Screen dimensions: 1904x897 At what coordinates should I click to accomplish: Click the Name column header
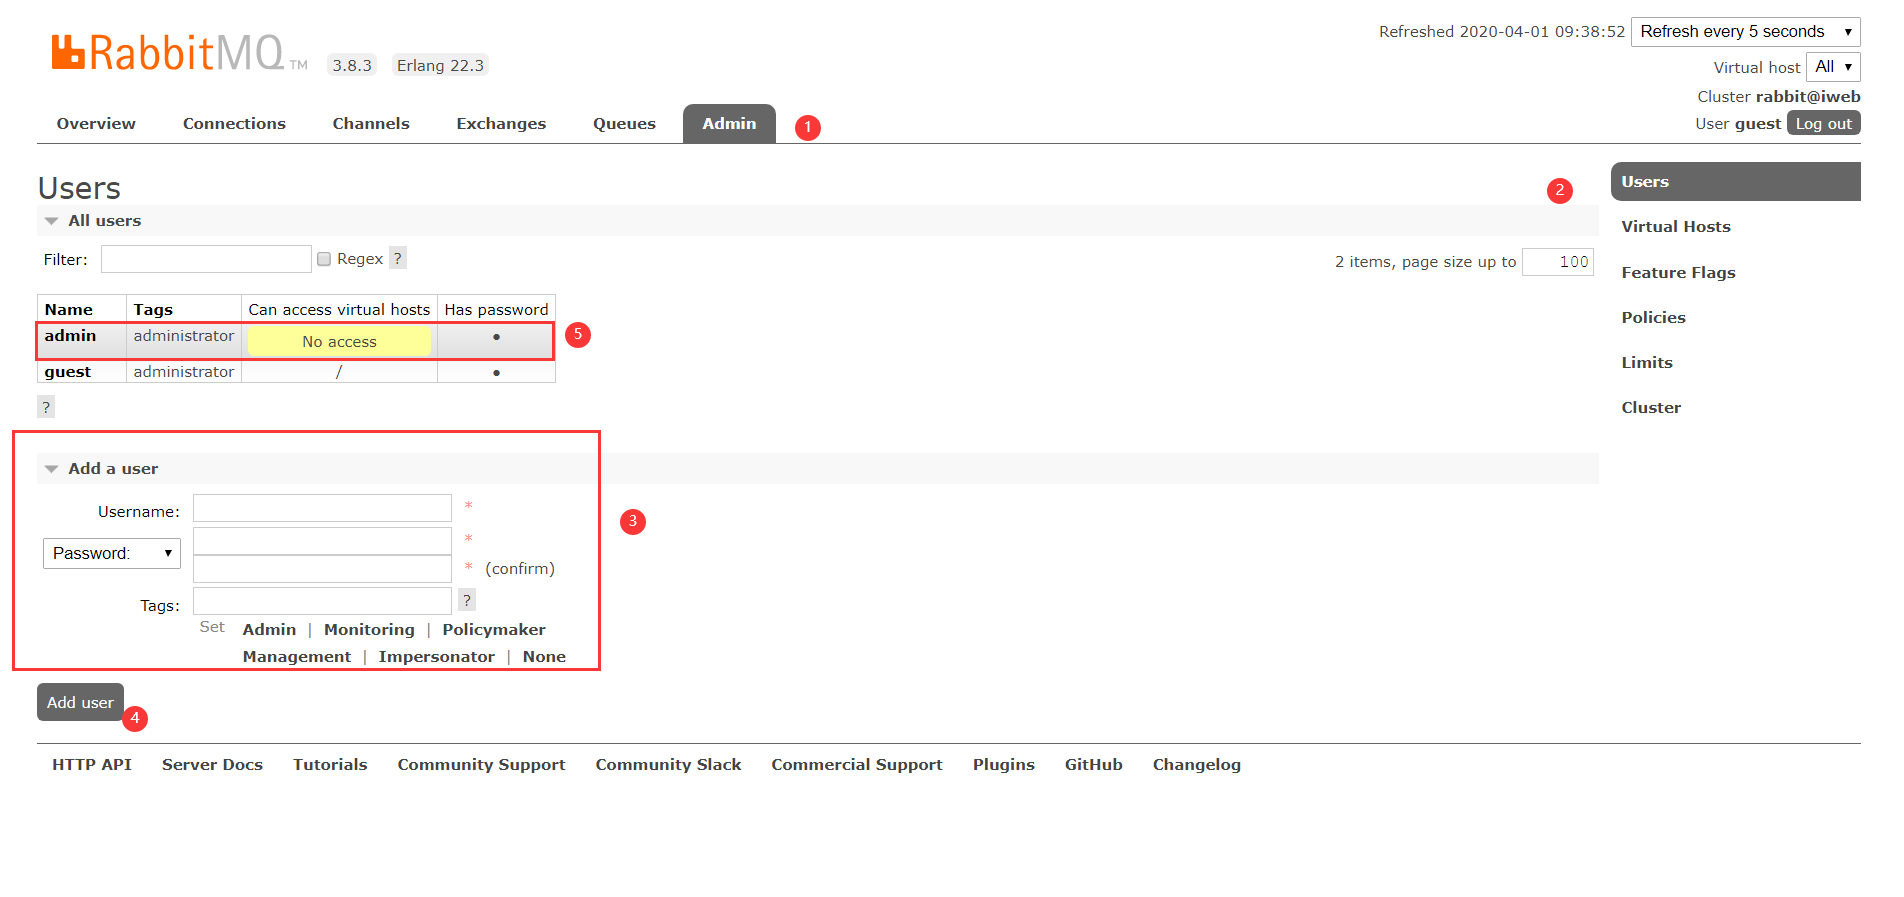pos(82,309)
